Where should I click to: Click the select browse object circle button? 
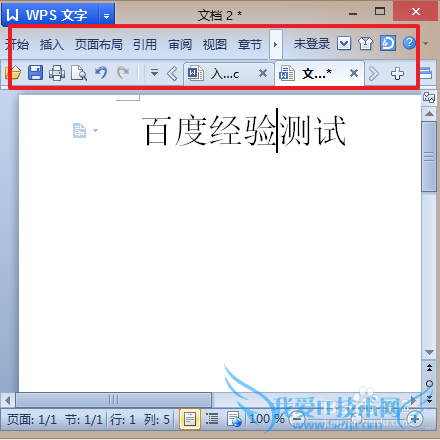pyautogui.click(x=429, y=384)
